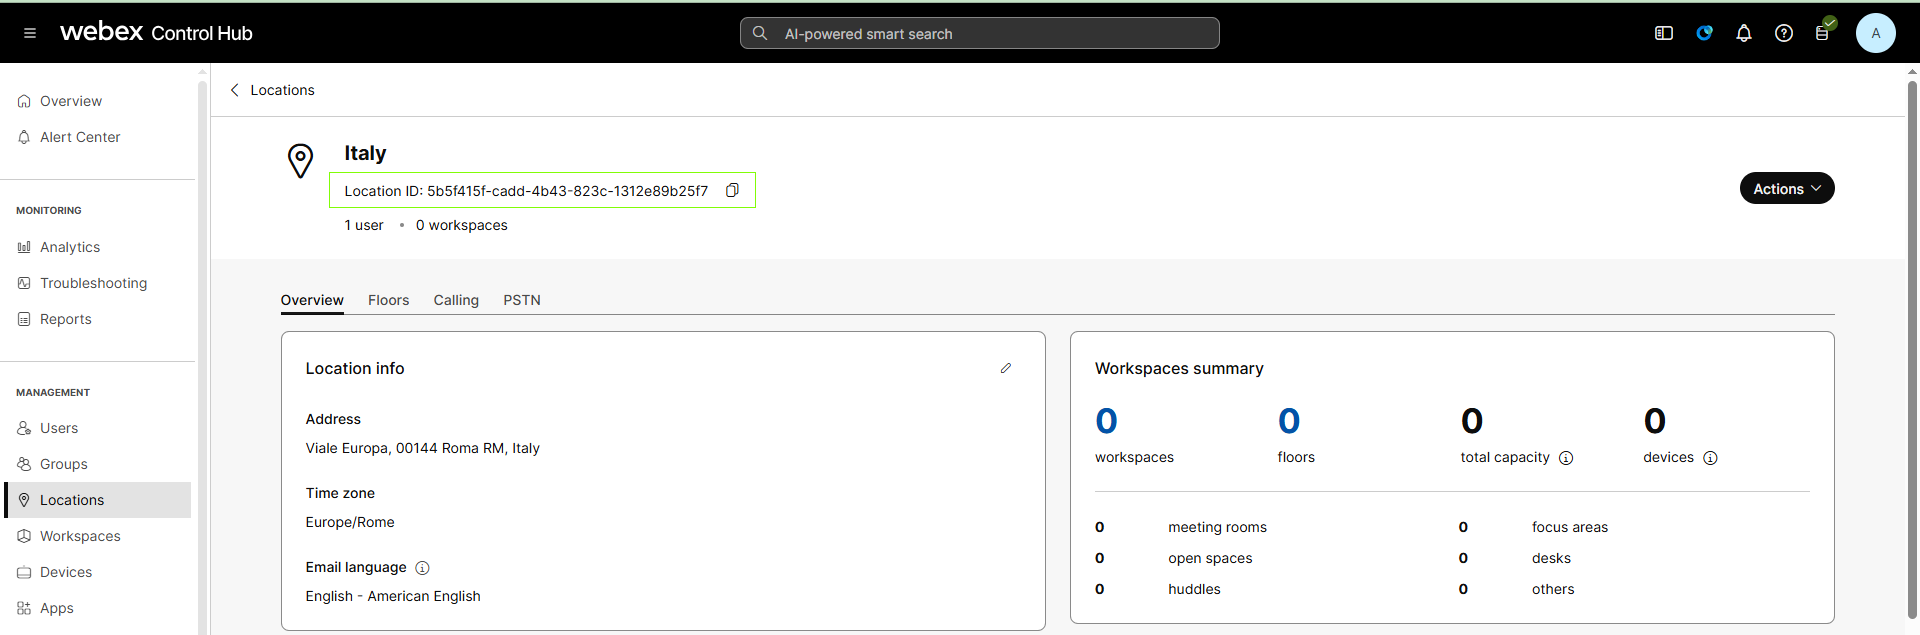Click the hamburger menu icon
1920x635 pixels.
coord(30,33)
